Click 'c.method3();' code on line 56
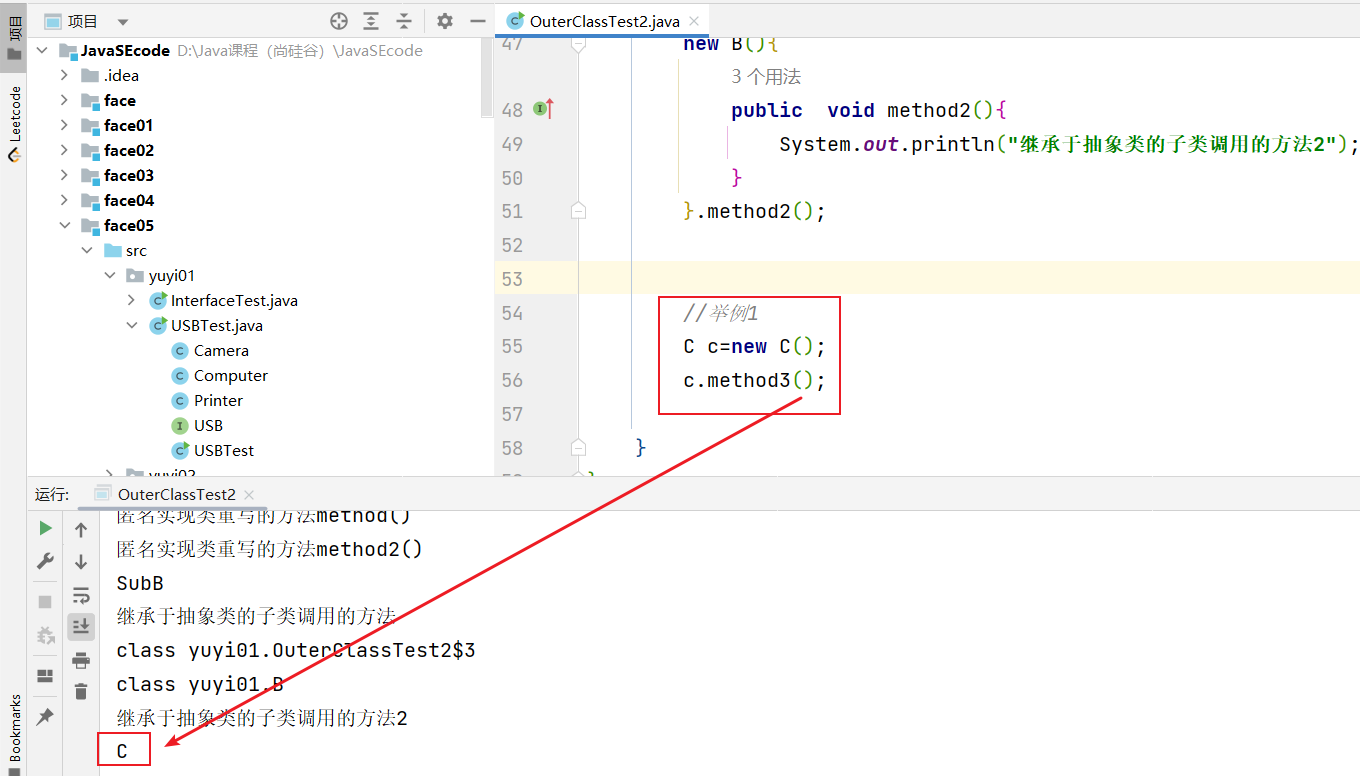This screenshot has height=776, width=1360. pyautogui.click(x=755, y=380)
